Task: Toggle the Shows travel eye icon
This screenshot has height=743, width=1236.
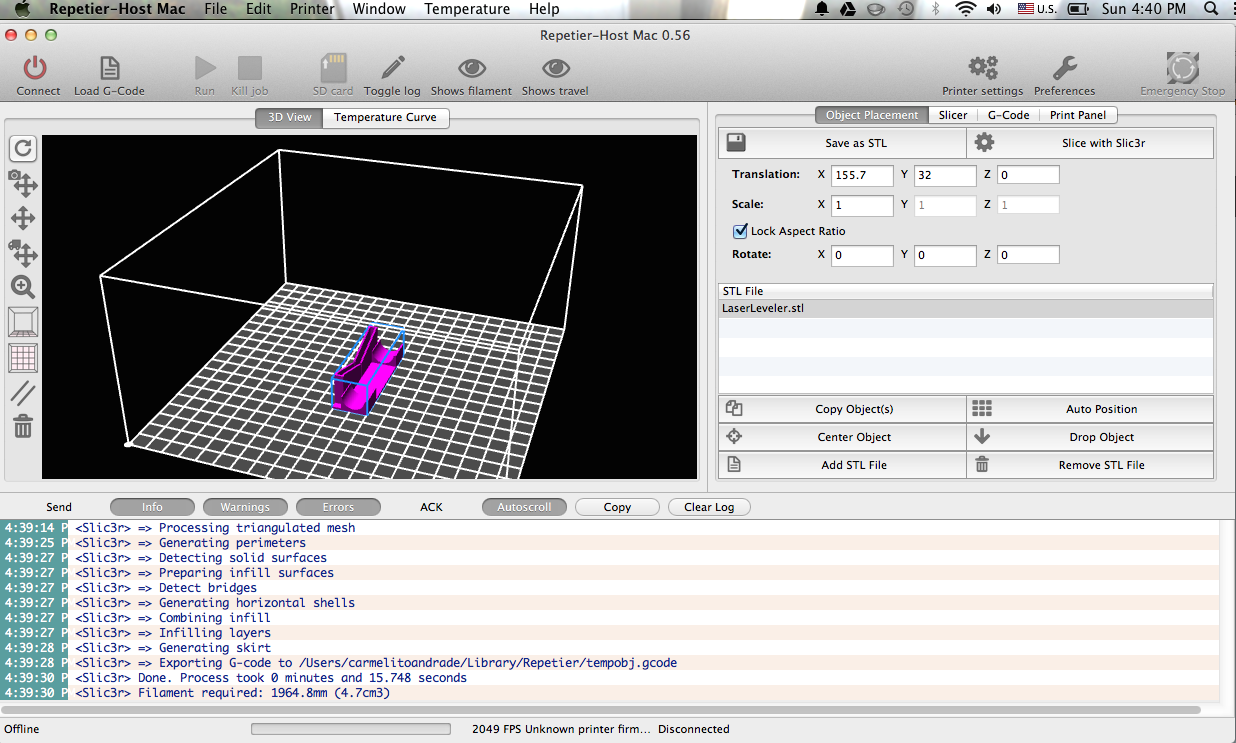Action: [555, 68]
